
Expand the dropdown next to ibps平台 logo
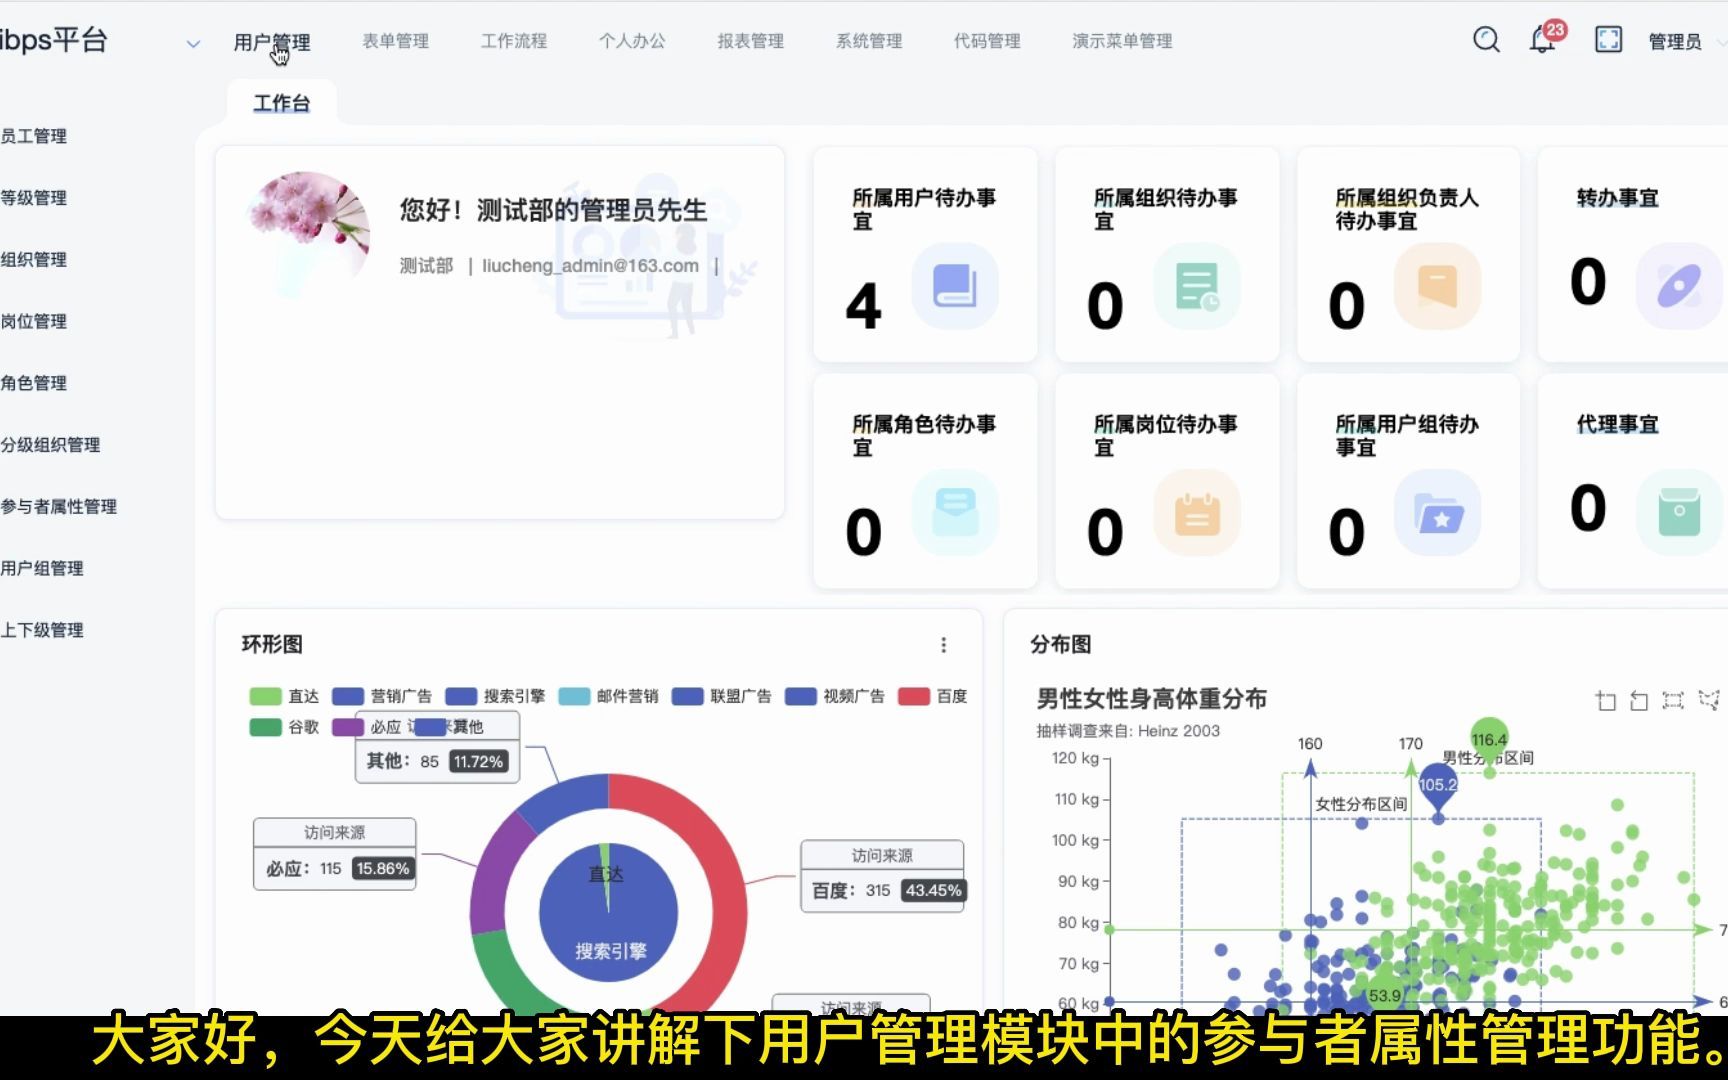coord(192,44)
